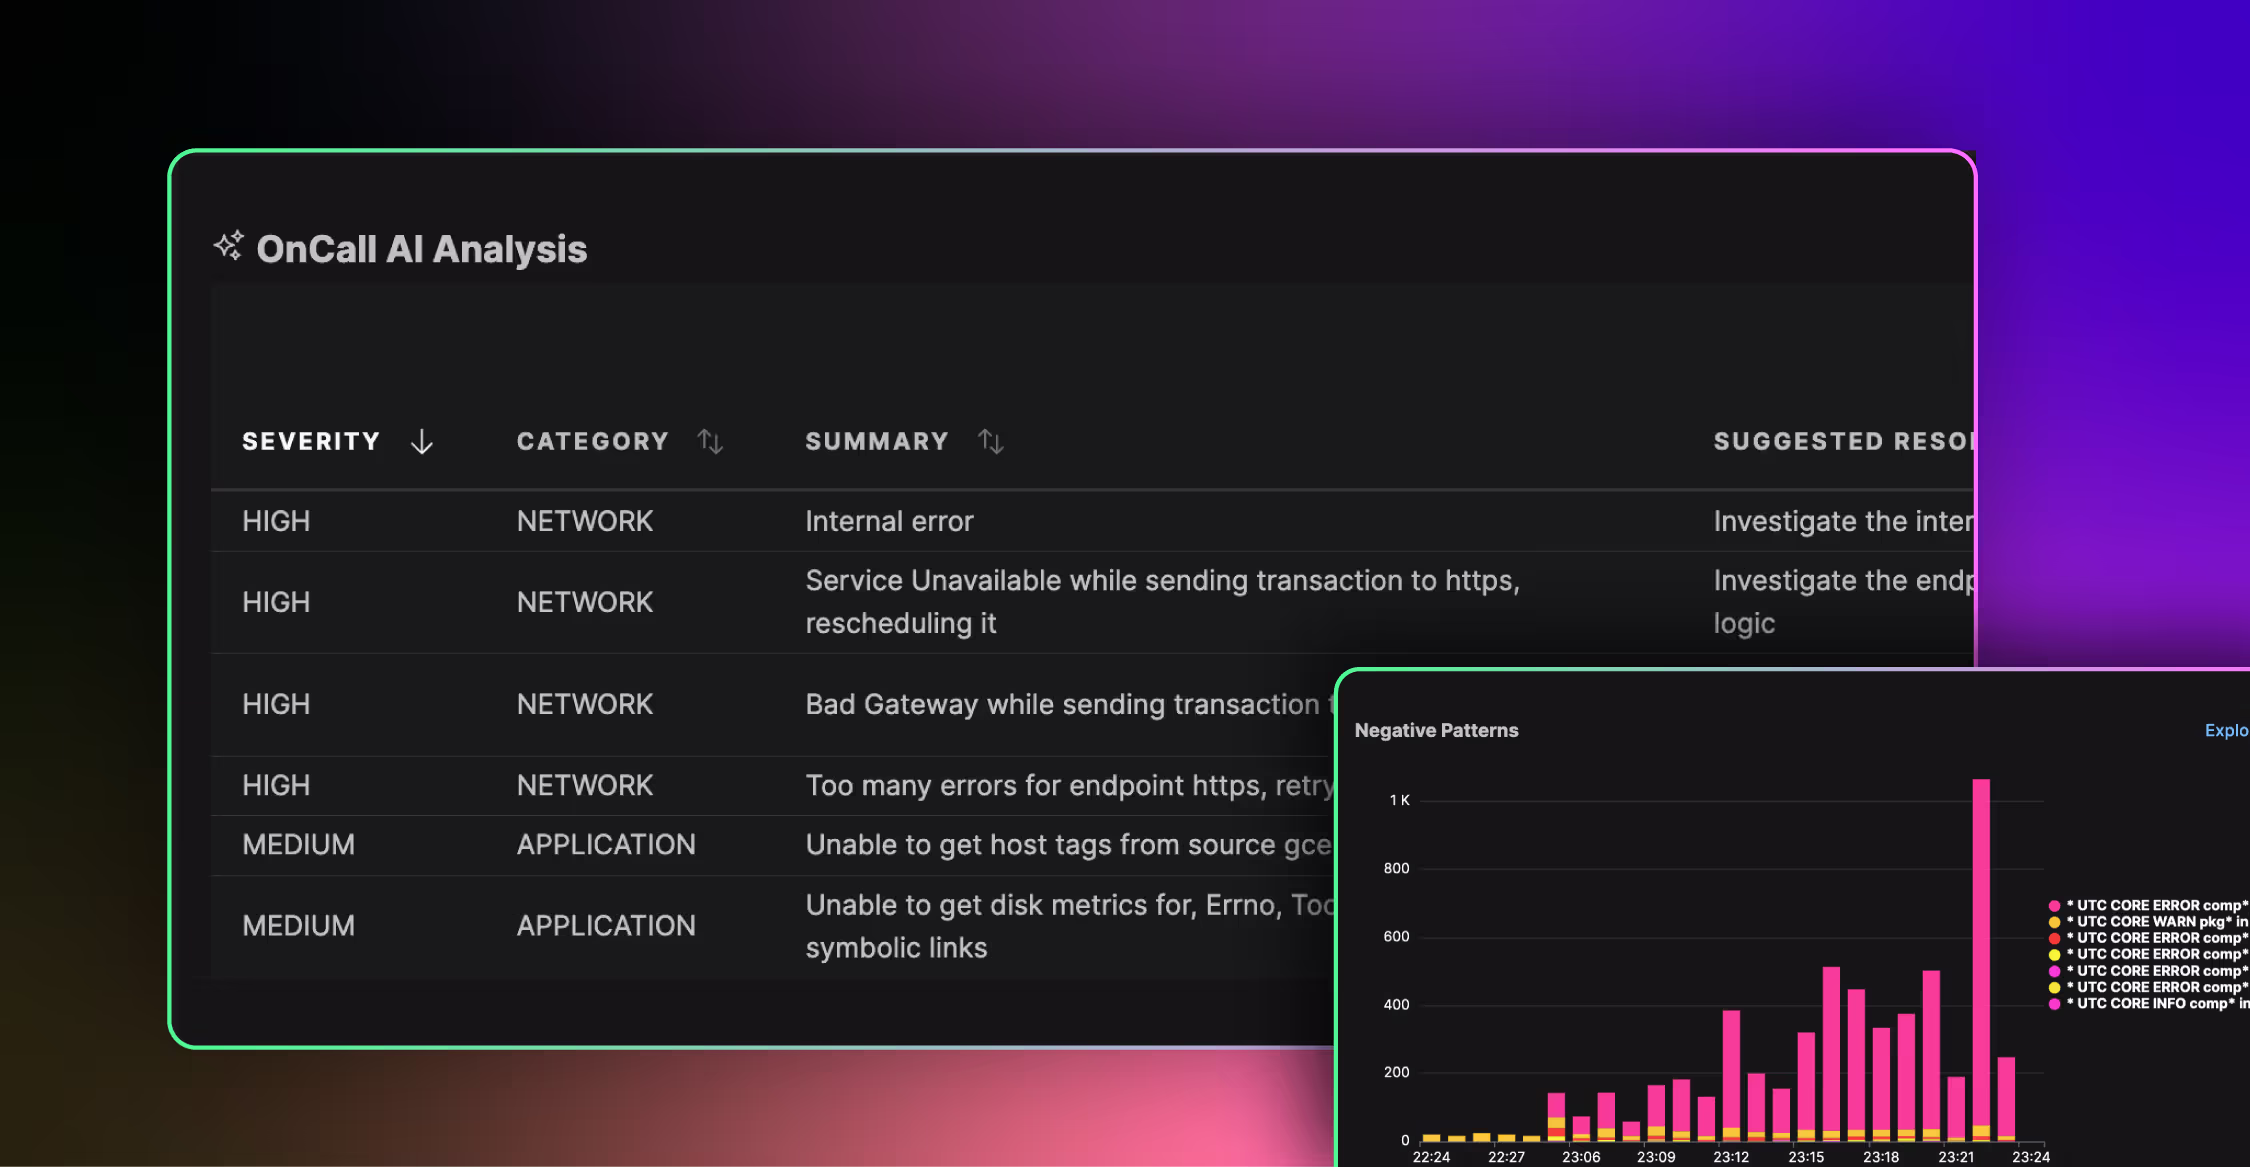Image resolution: width=2250 pixels, height=1167 pixels.
Task: Click the SEVERITY column header
Action: [311, 441]
